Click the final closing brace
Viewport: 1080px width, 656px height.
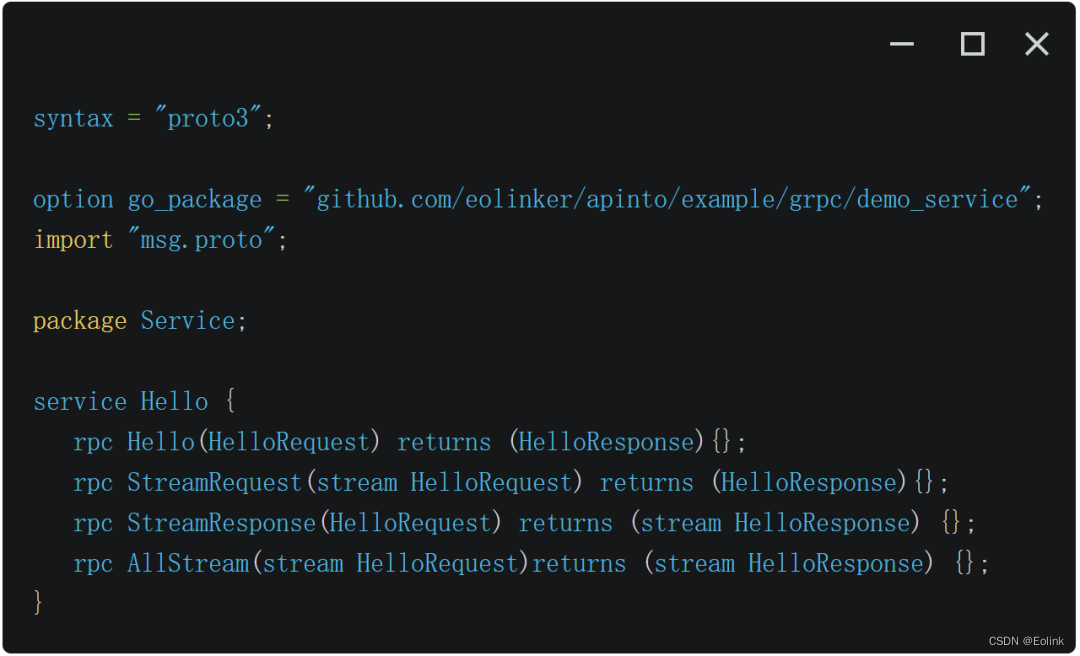click(x=38, y=604)
